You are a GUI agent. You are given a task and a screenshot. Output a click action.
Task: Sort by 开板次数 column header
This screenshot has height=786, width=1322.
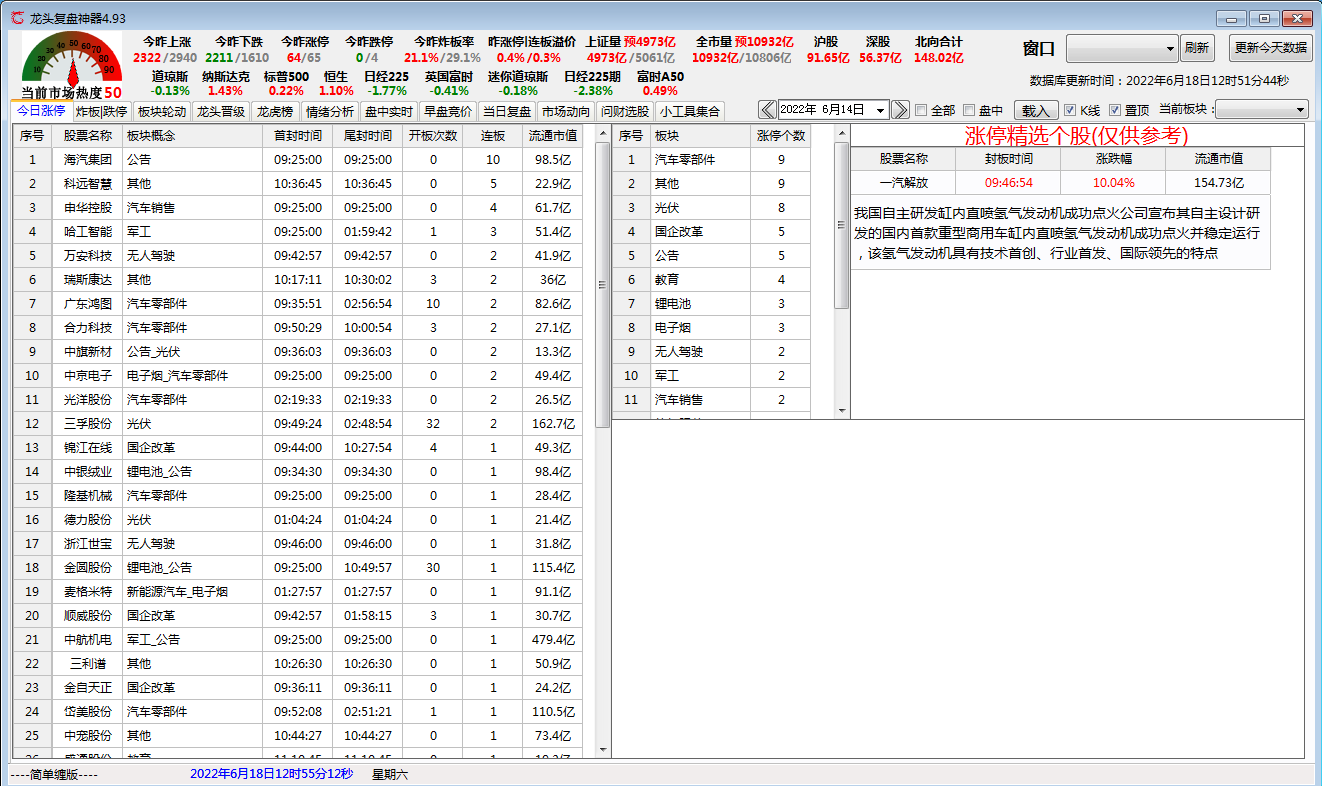(x=433, y=135)
